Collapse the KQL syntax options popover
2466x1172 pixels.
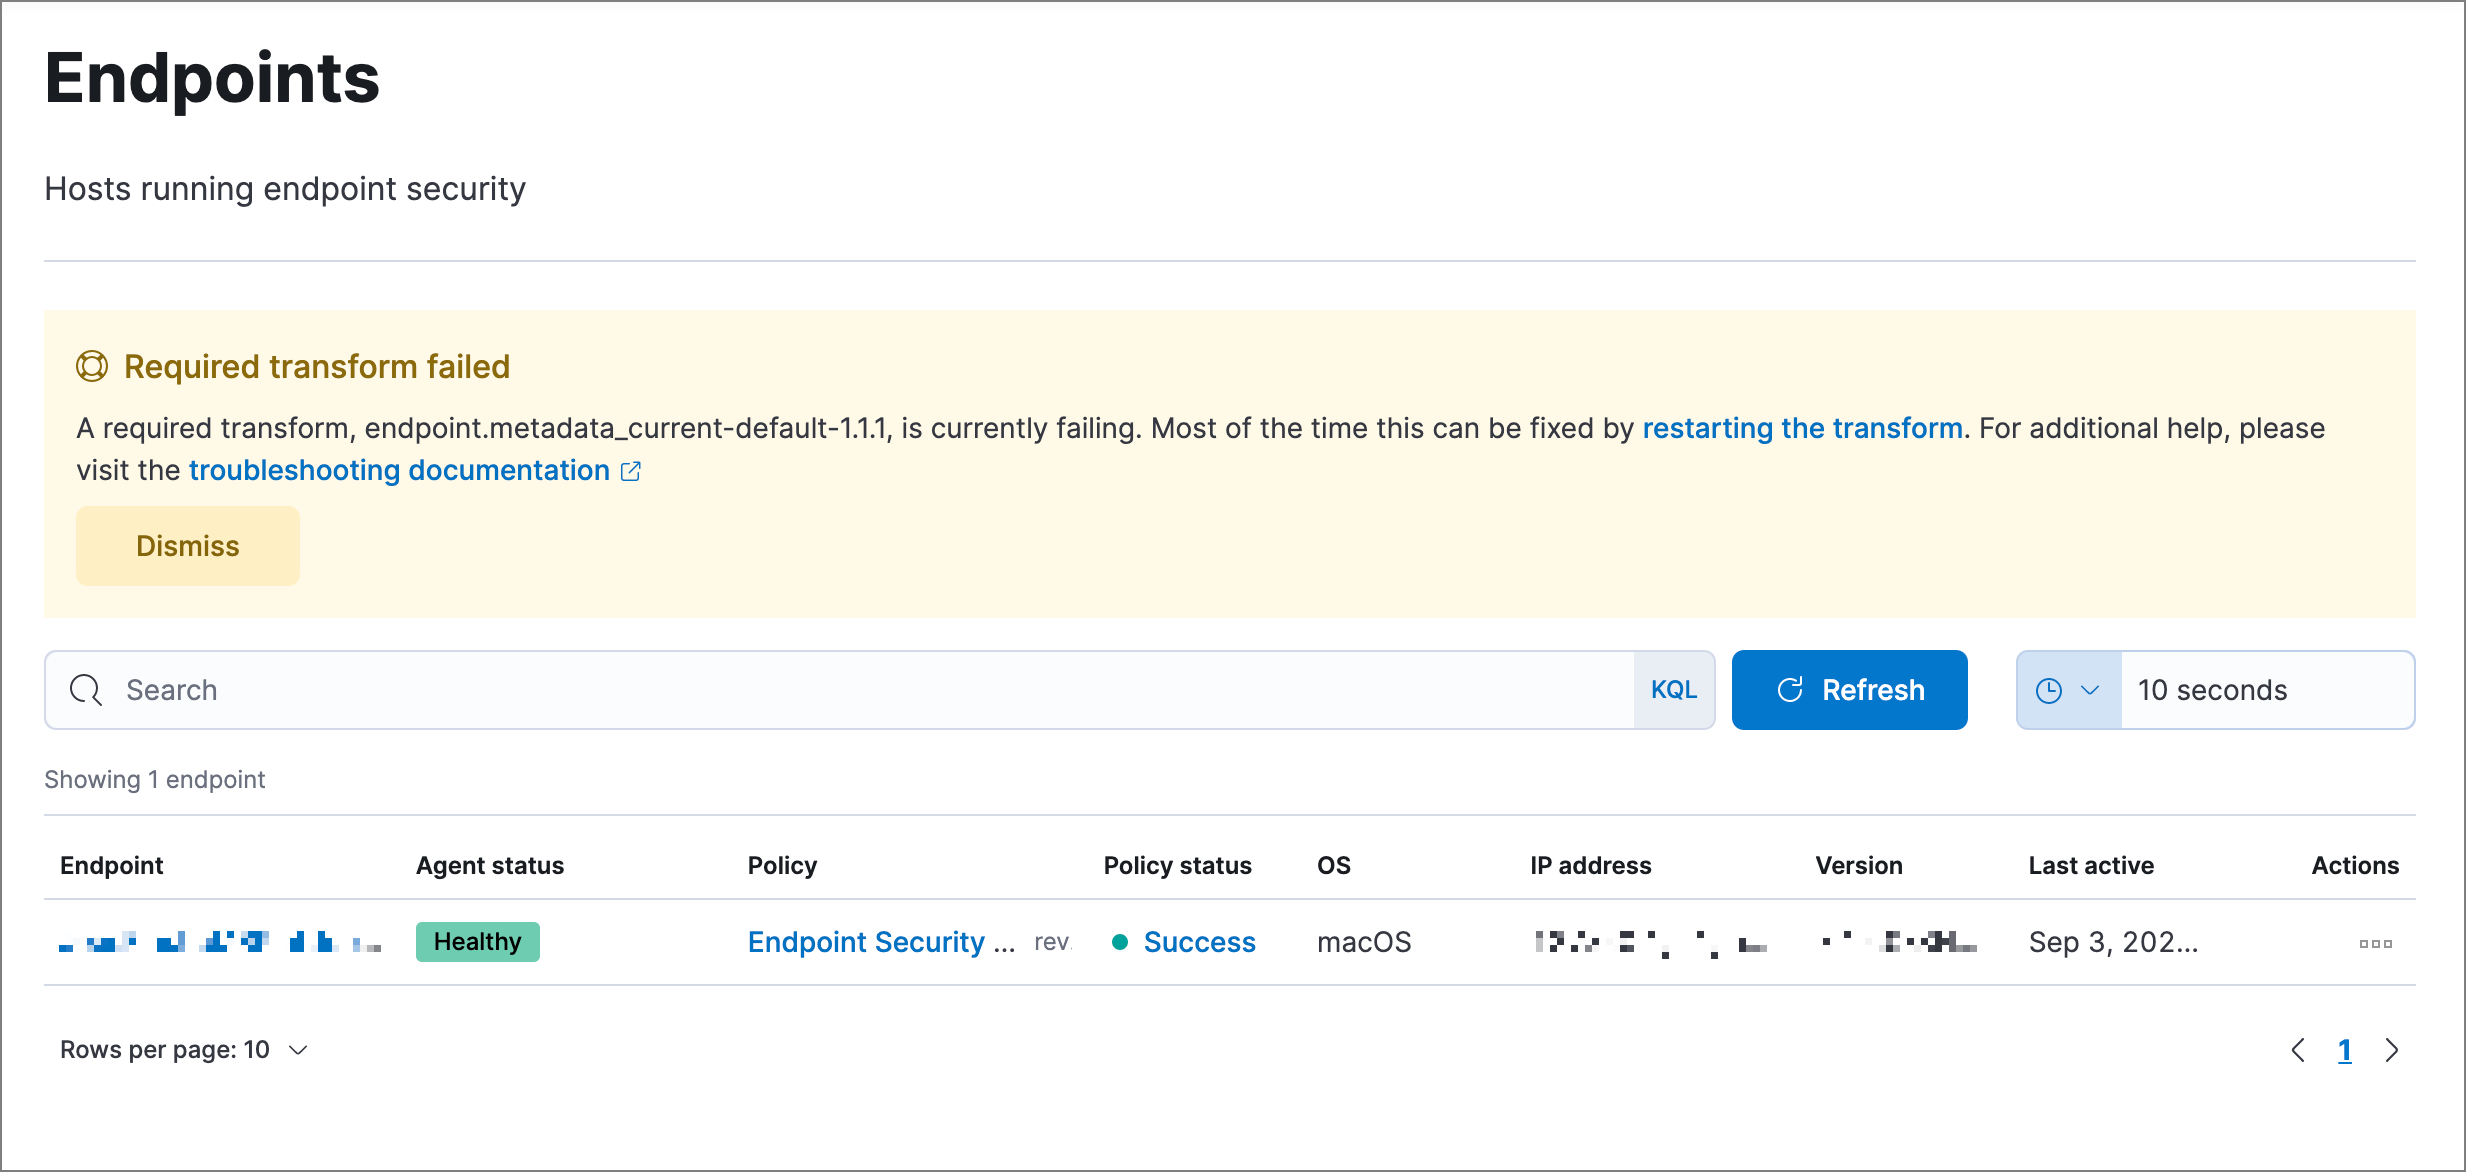point(1674,689)
